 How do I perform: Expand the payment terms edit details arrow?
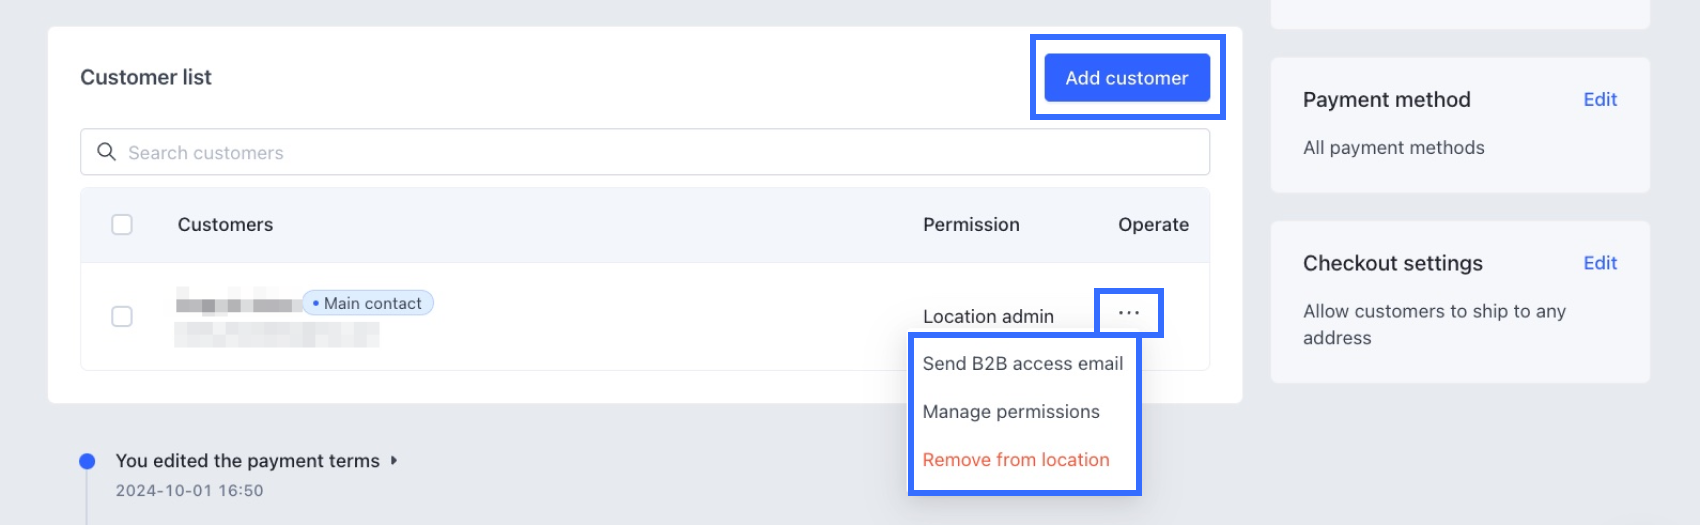pyautogui.click(x=394, y=461)
